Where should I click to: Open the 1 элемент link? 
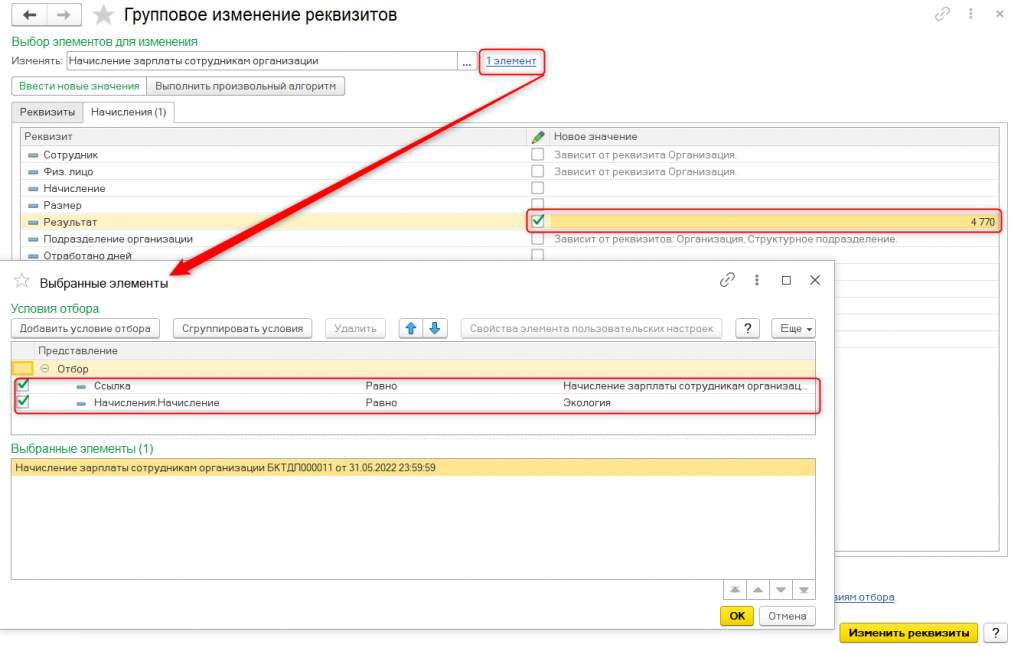click(x=511, y=61)
